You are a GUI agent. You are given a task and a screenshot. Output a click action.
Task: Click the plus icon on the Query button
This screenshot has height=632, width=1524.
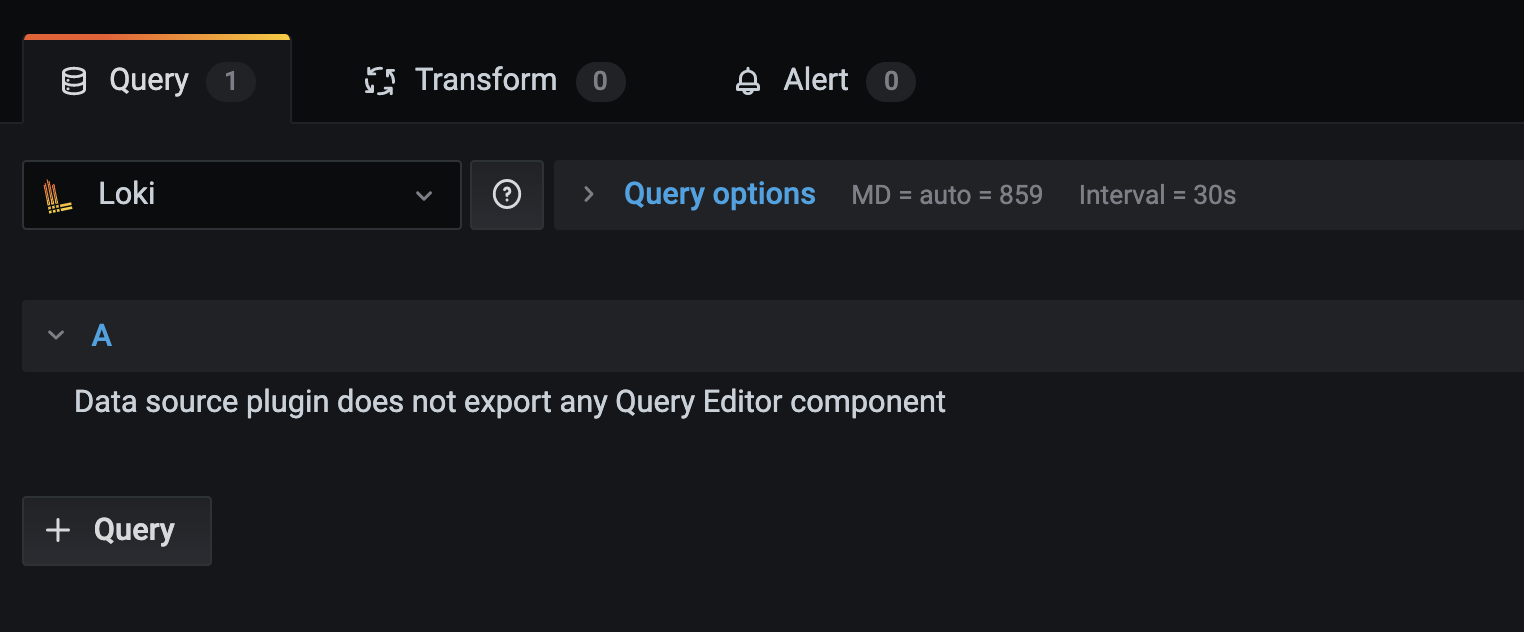[58, 530]
